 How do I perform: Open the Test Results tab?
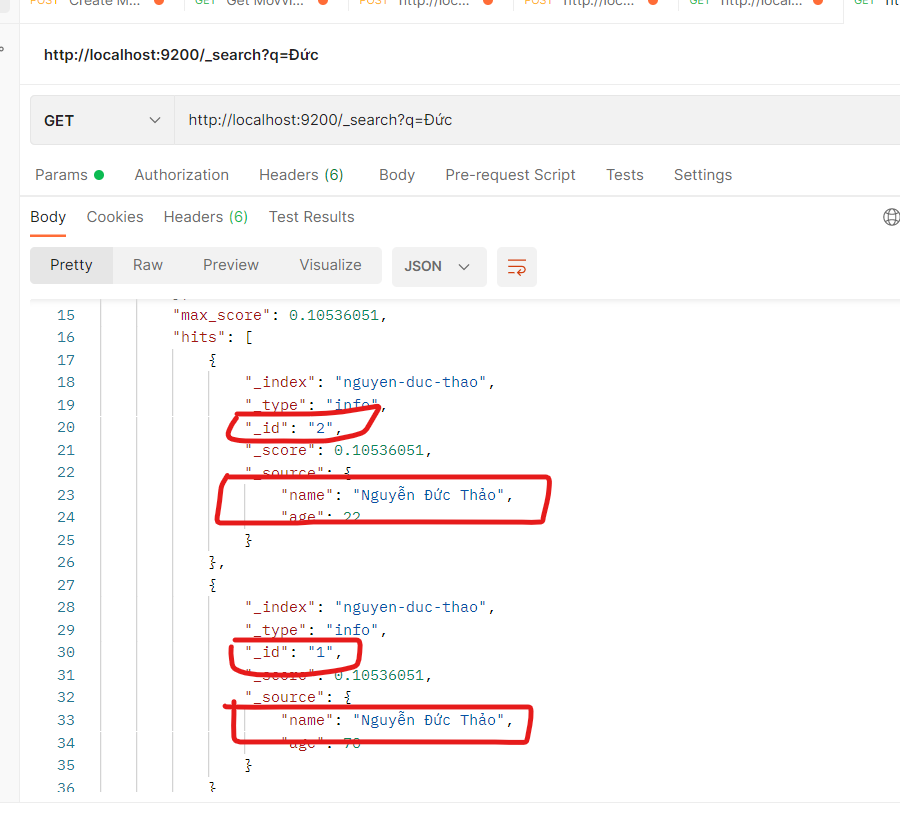point(312,217)
